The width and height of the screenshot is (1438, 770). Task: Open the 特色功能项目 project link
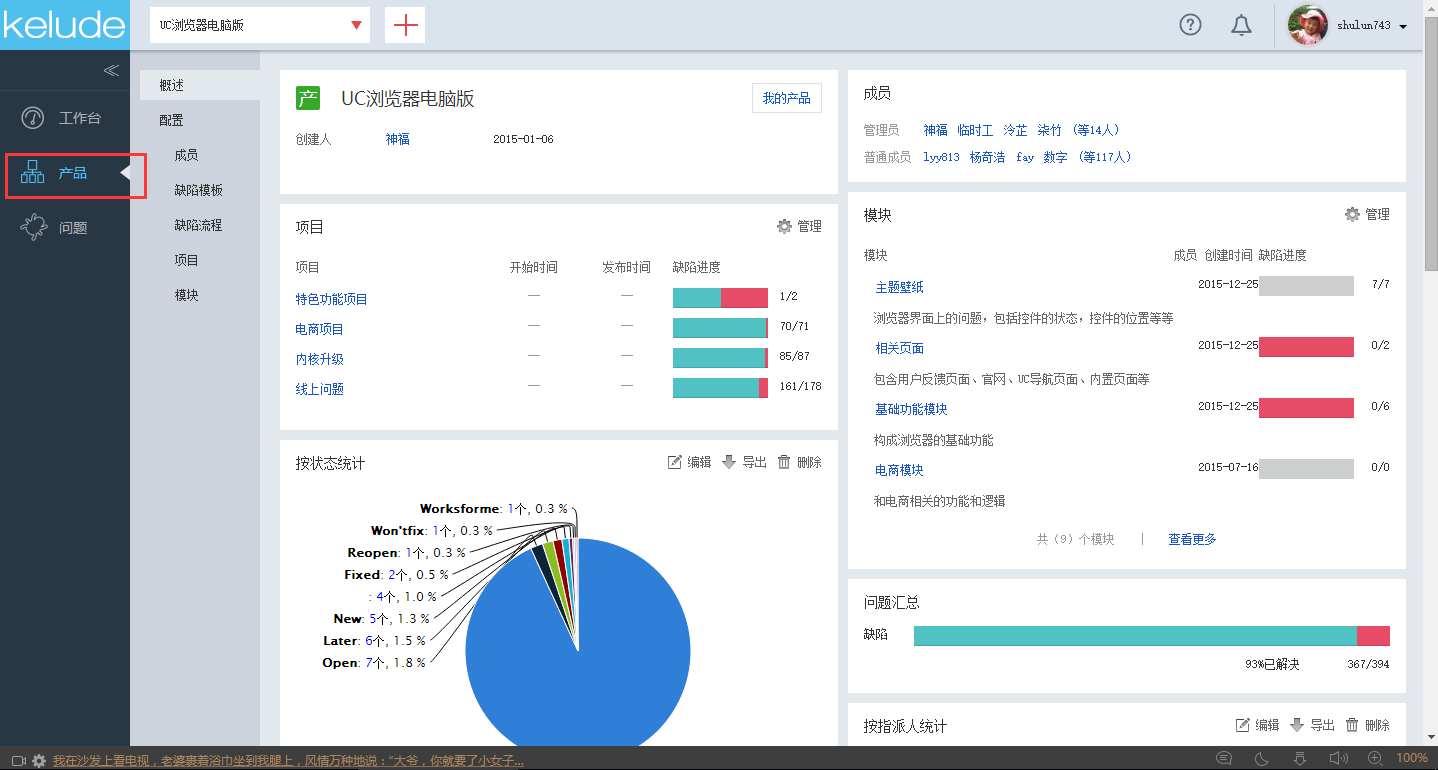coord(332,299)
